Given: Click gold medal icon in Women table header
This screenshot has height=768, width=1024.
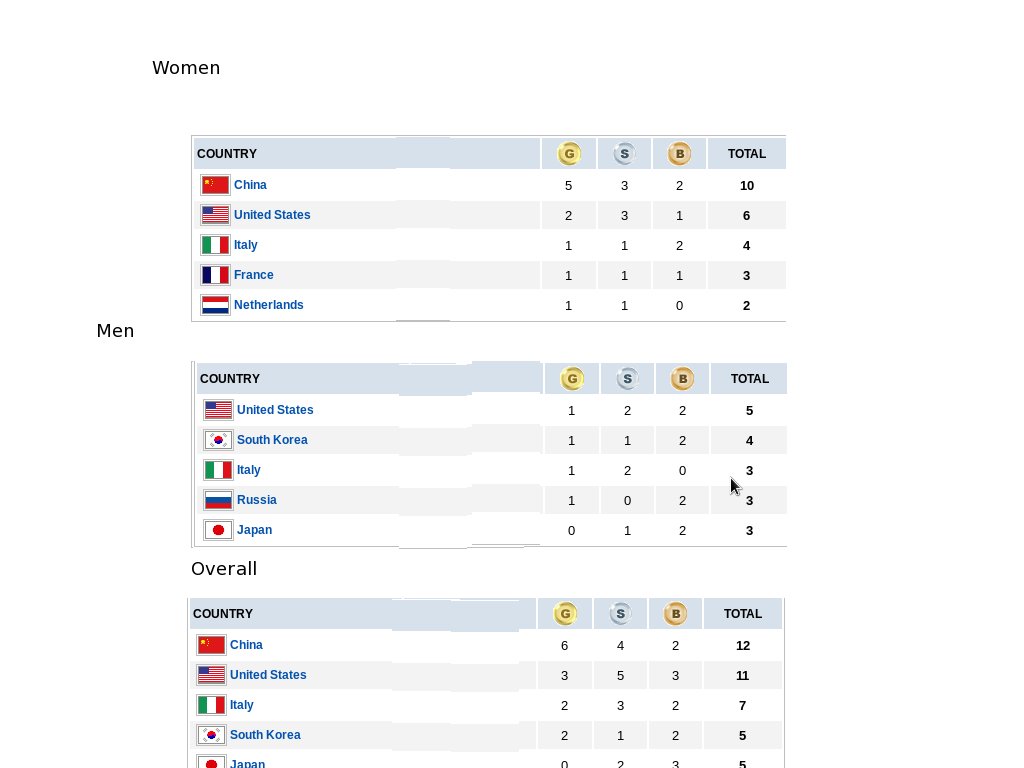Looking at the screenshot, I should coord(569,154).
